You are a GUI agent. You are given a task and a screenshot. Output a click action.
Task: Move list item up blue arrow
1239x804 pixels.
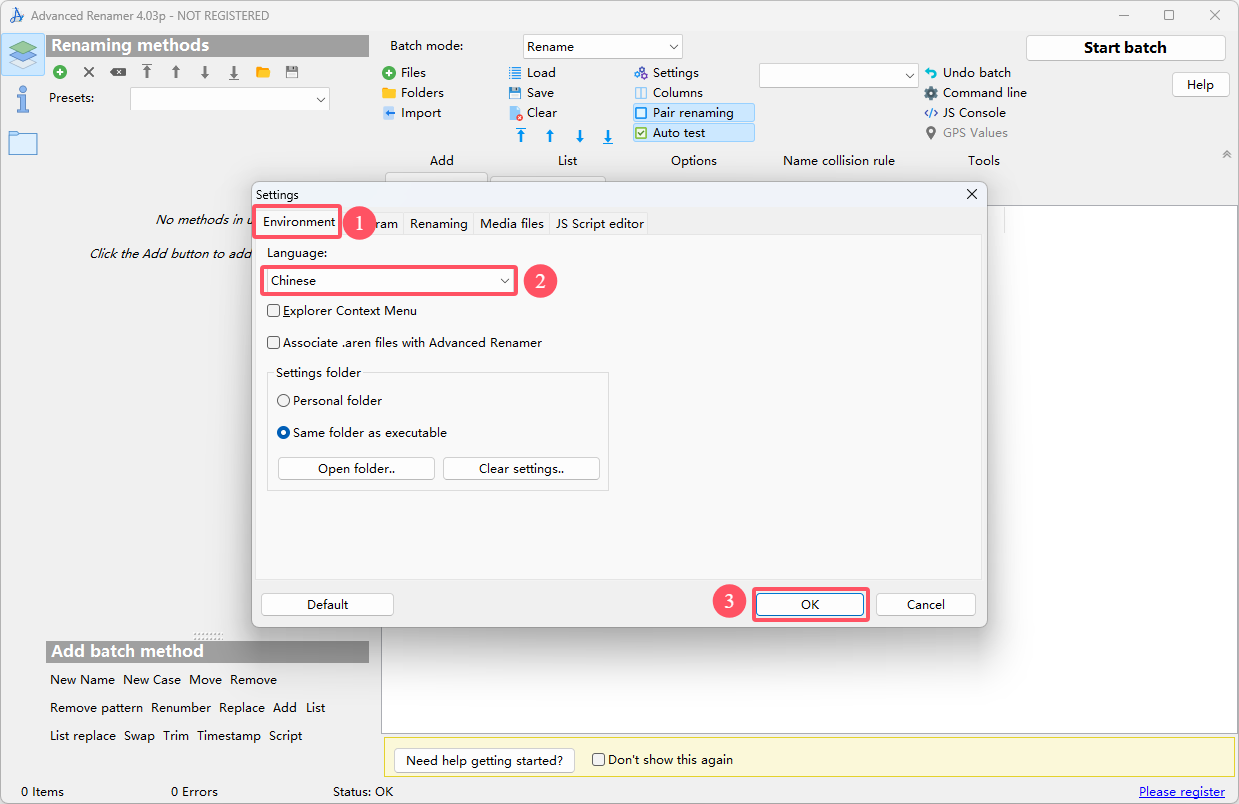pyautogui.click(x=550, y=136)
